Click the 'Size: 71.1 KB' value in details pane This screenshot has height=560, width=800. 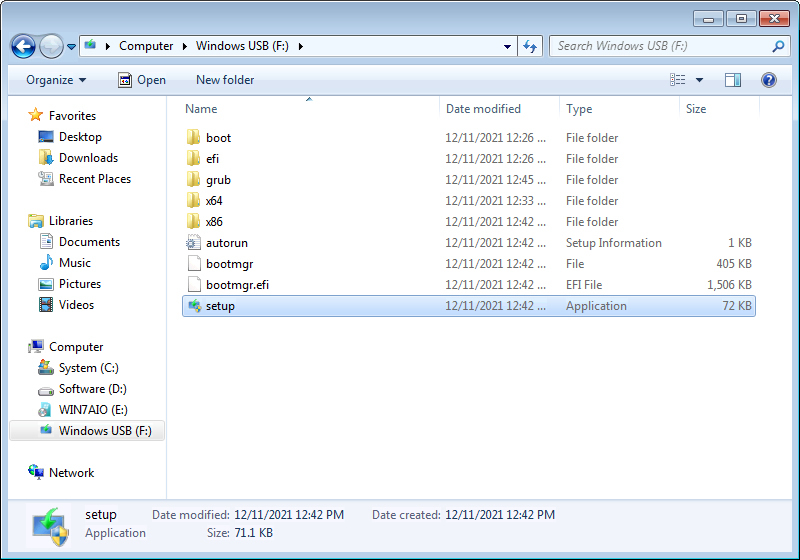point(253,532)
